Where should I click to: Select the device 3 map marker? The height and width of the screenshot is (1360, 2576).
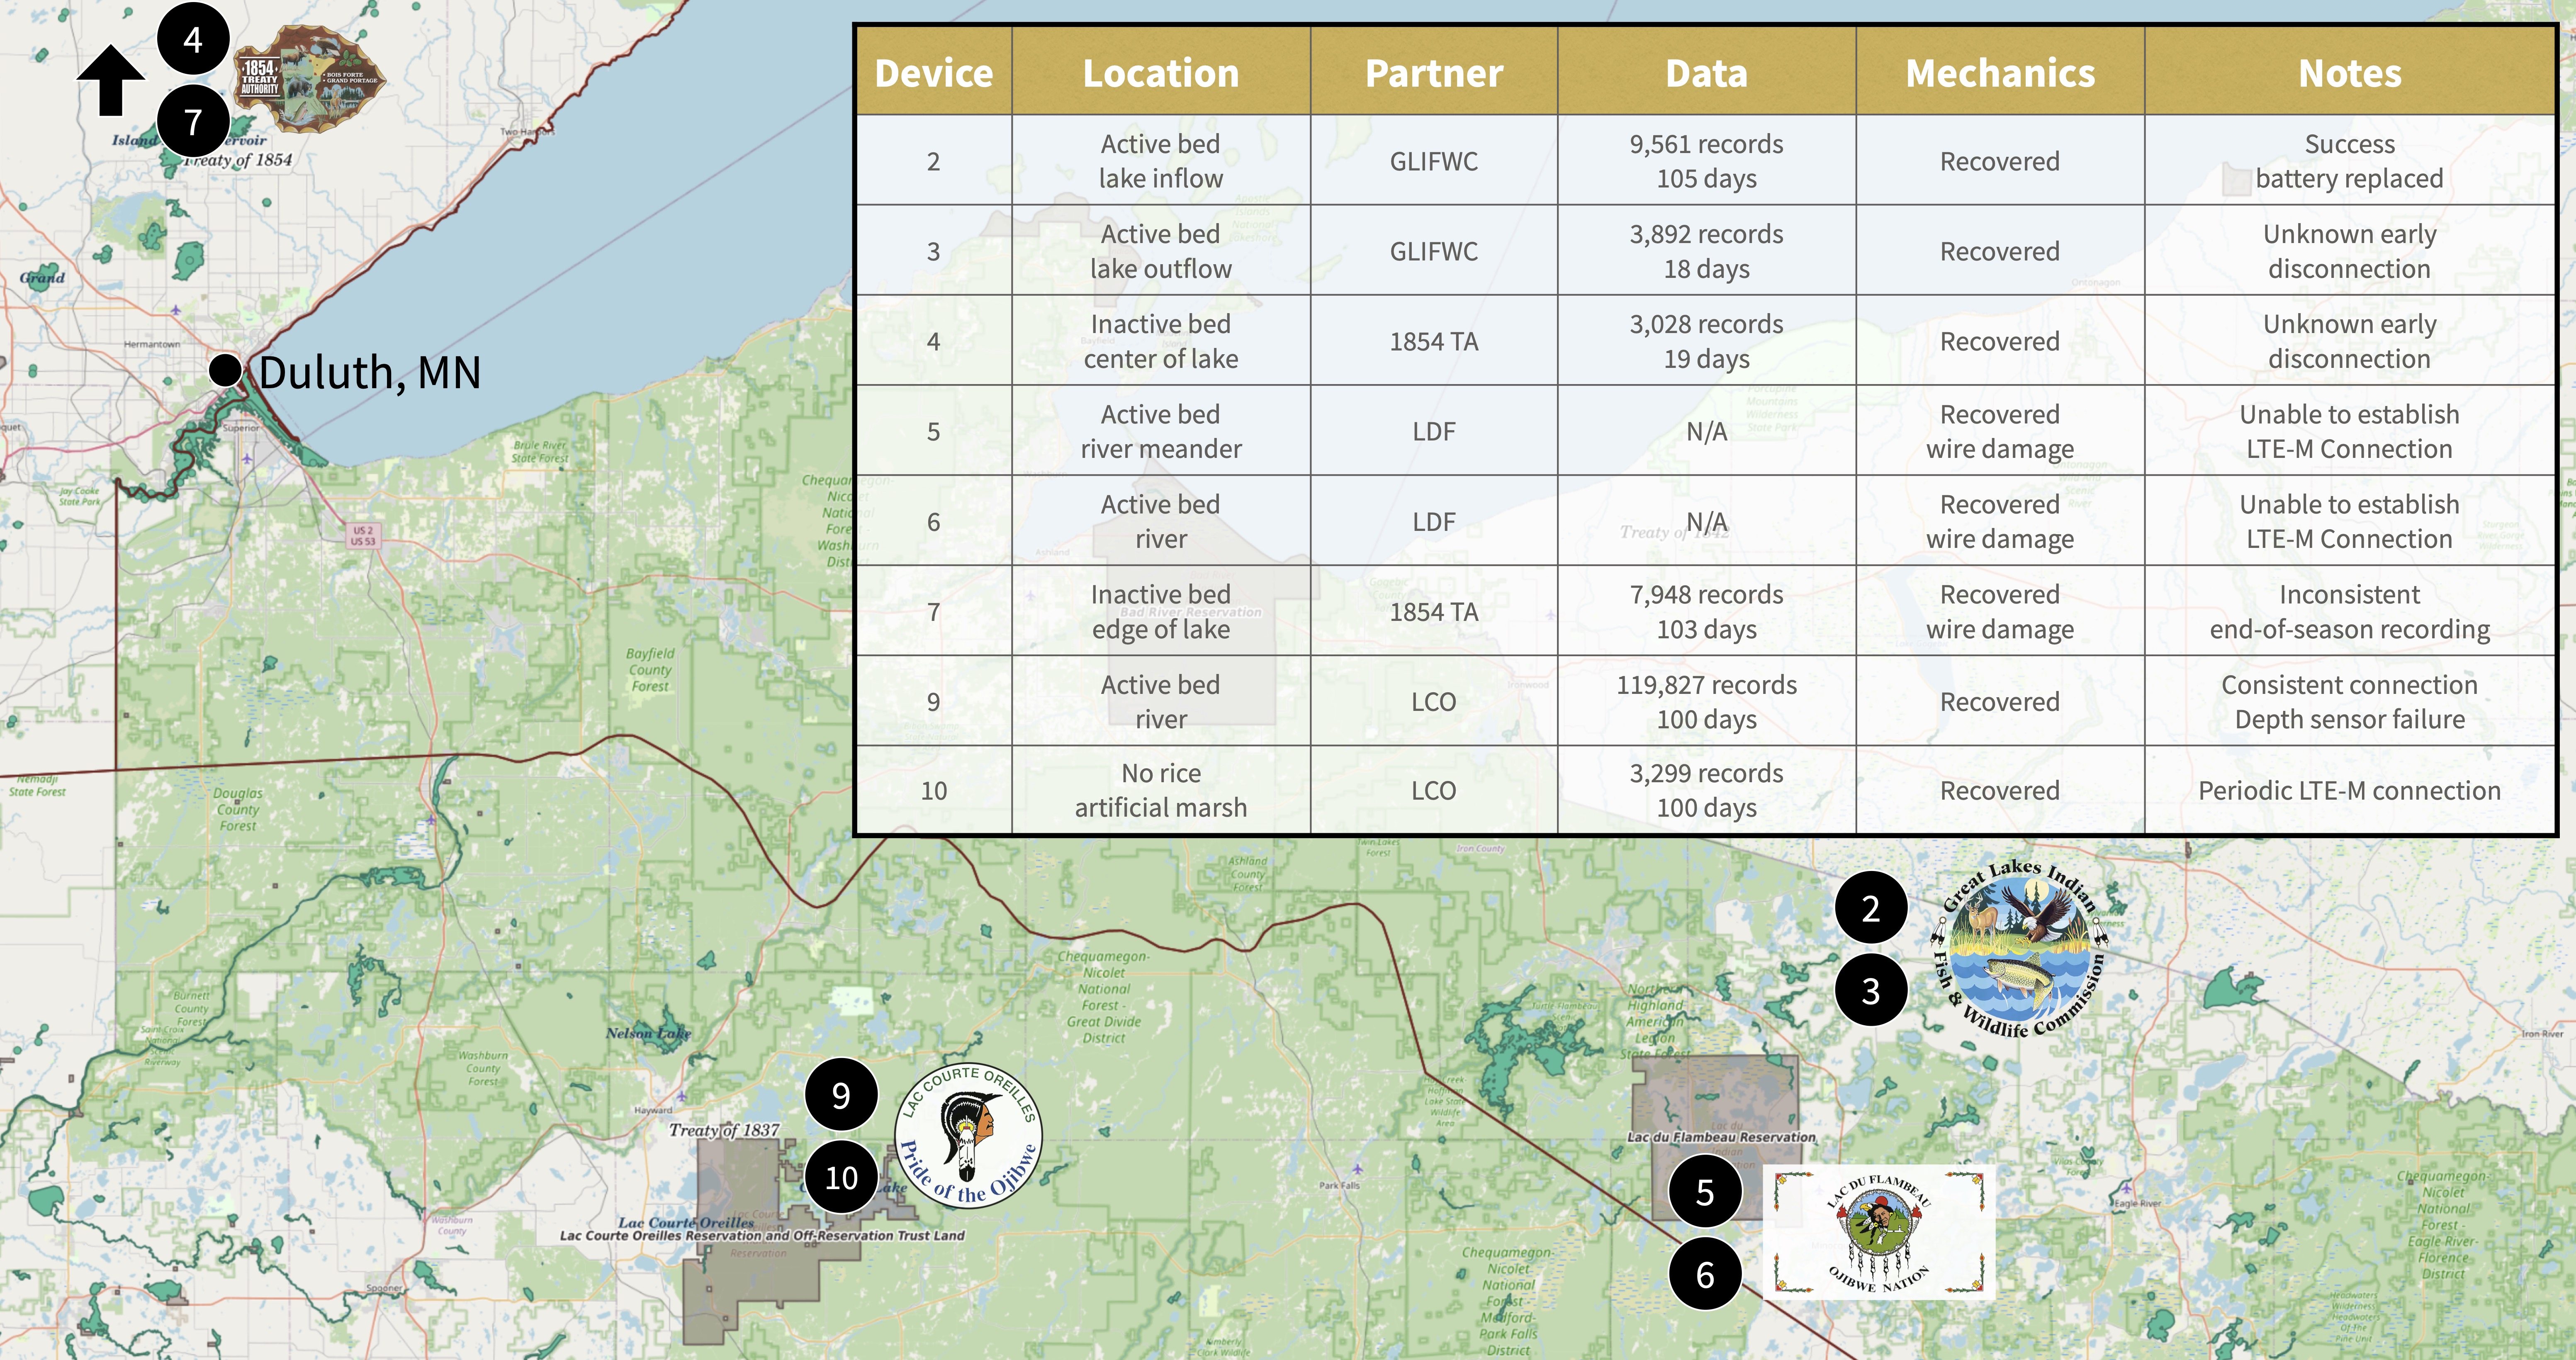coord(1870,990)
